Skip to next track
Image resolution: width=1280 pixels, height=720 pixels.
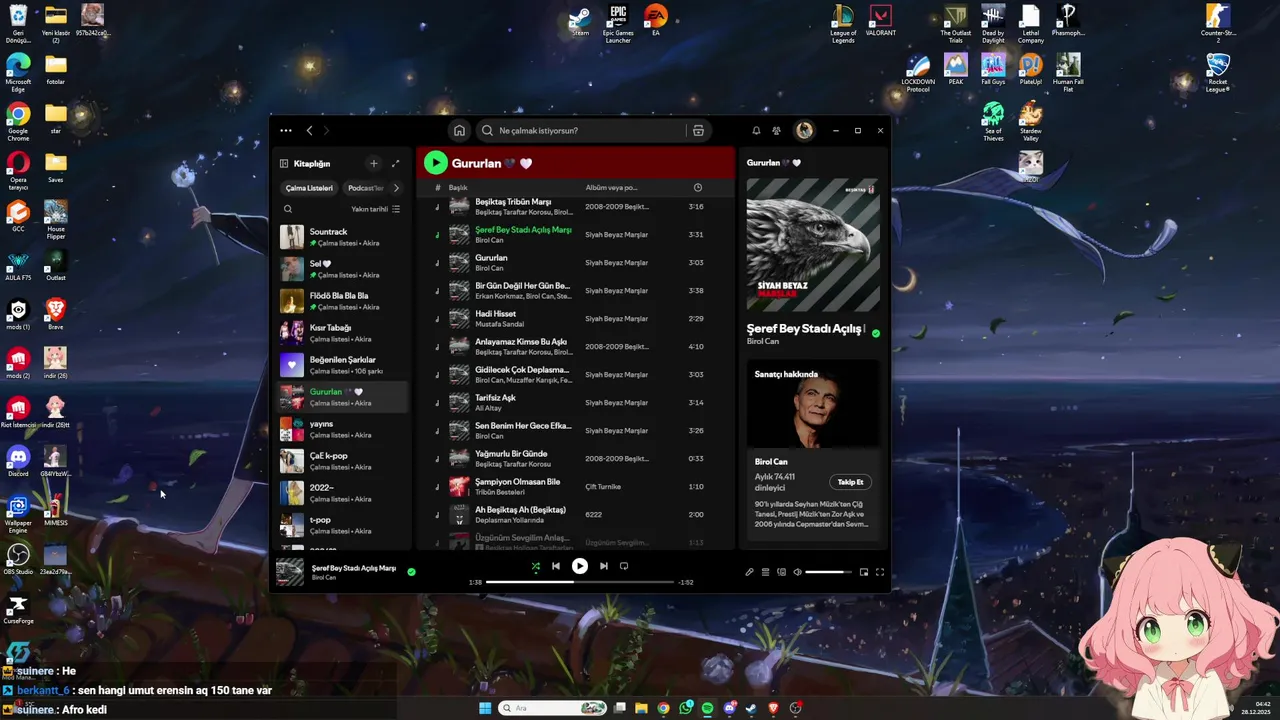pyautogui.click(x=603, y=566)
